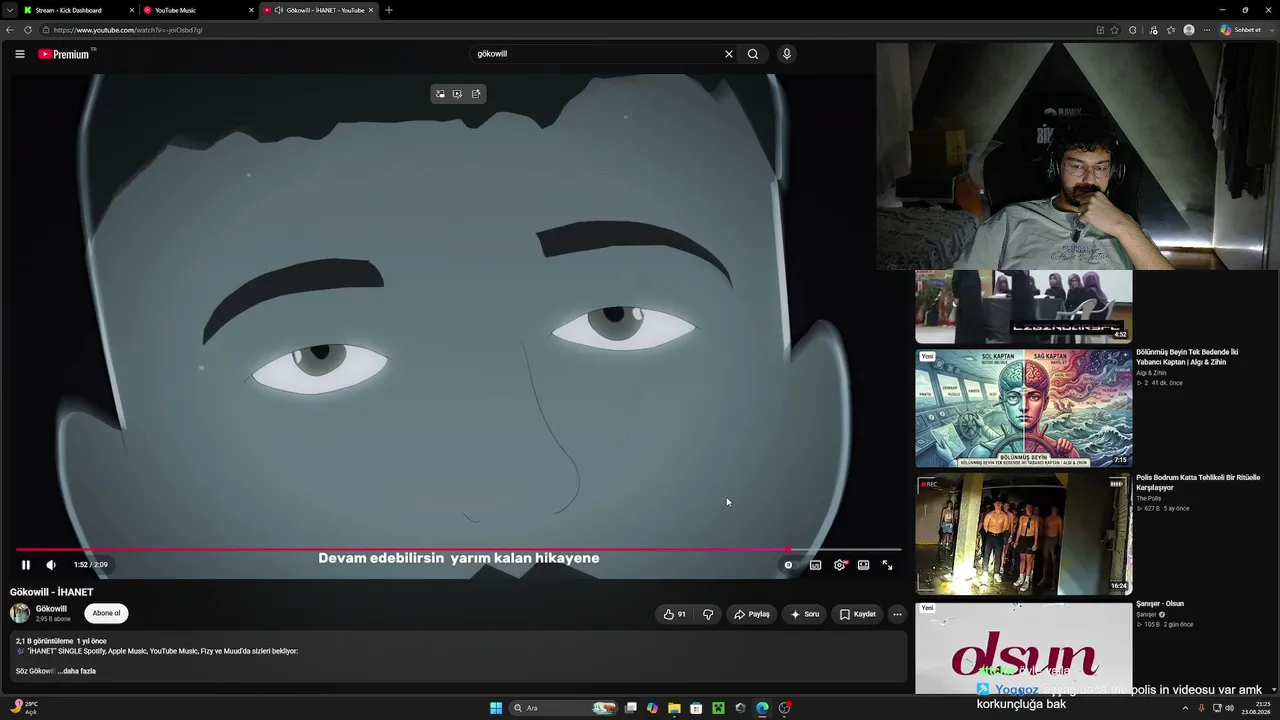Viewport: 1280px width, 720px height.
Task: Open 'Bölünmüş Beyin Tek Bedende' video title
Action: (1187, 357)
